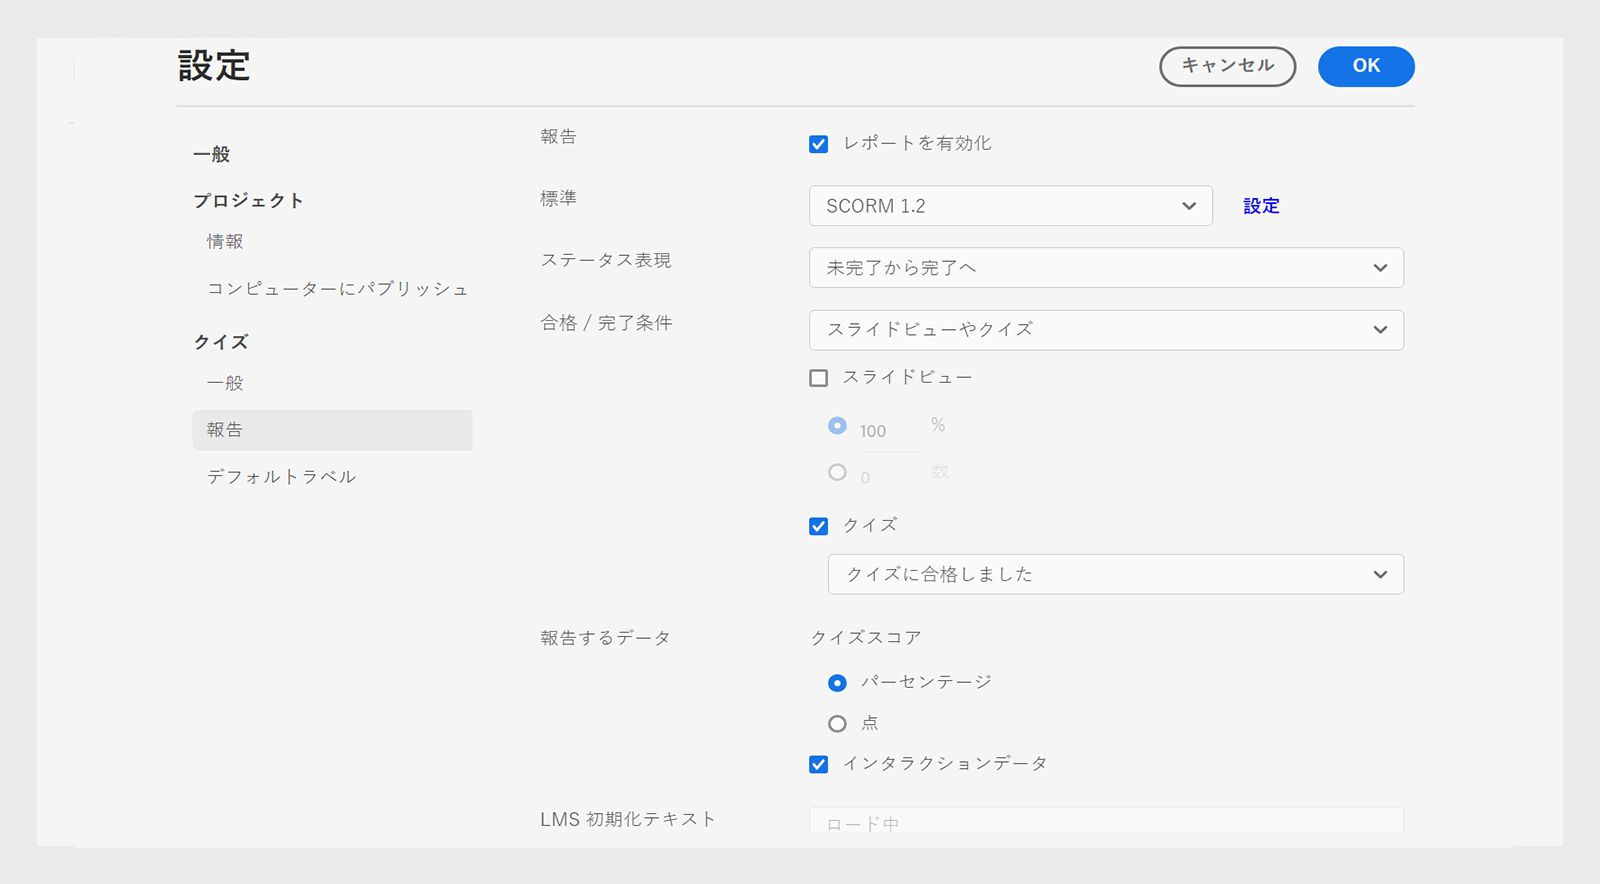The image size is (1600, 884).
Task: Open the 情報 settings section
Action: coord(225,241)
